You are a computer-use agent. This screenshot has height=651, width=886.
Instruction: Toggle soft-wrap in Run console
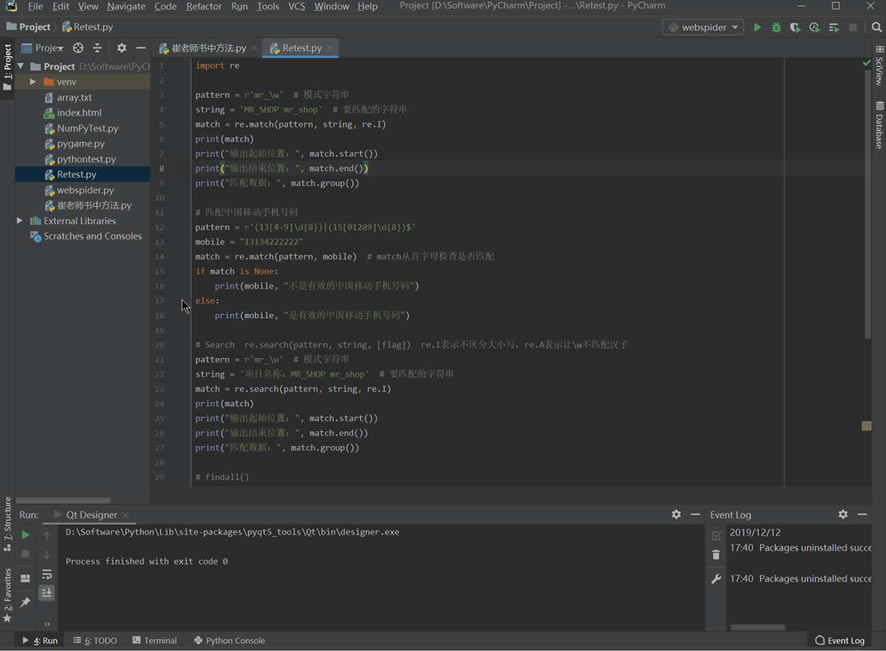(47, 574)
